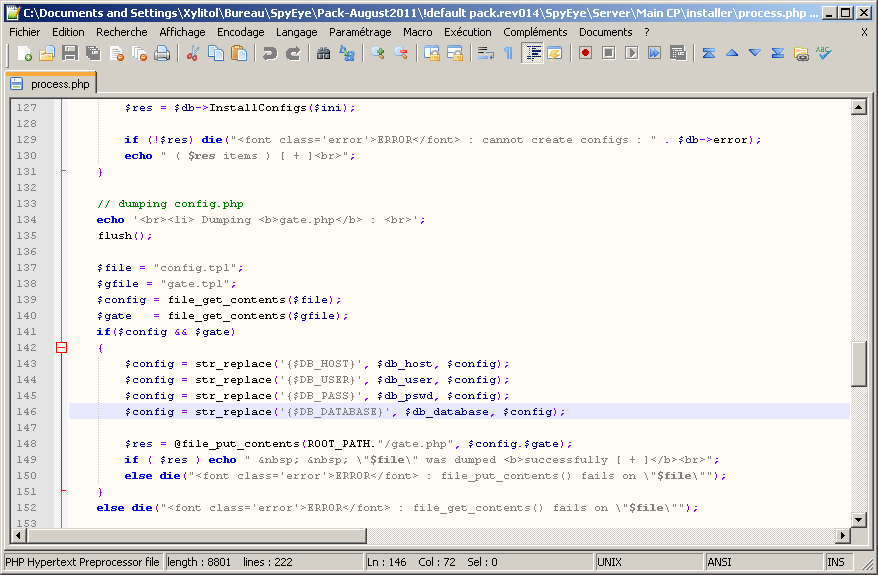Screen dimensions: 878x575
Task: Paste using the clipboard icon
Action: 239,54
